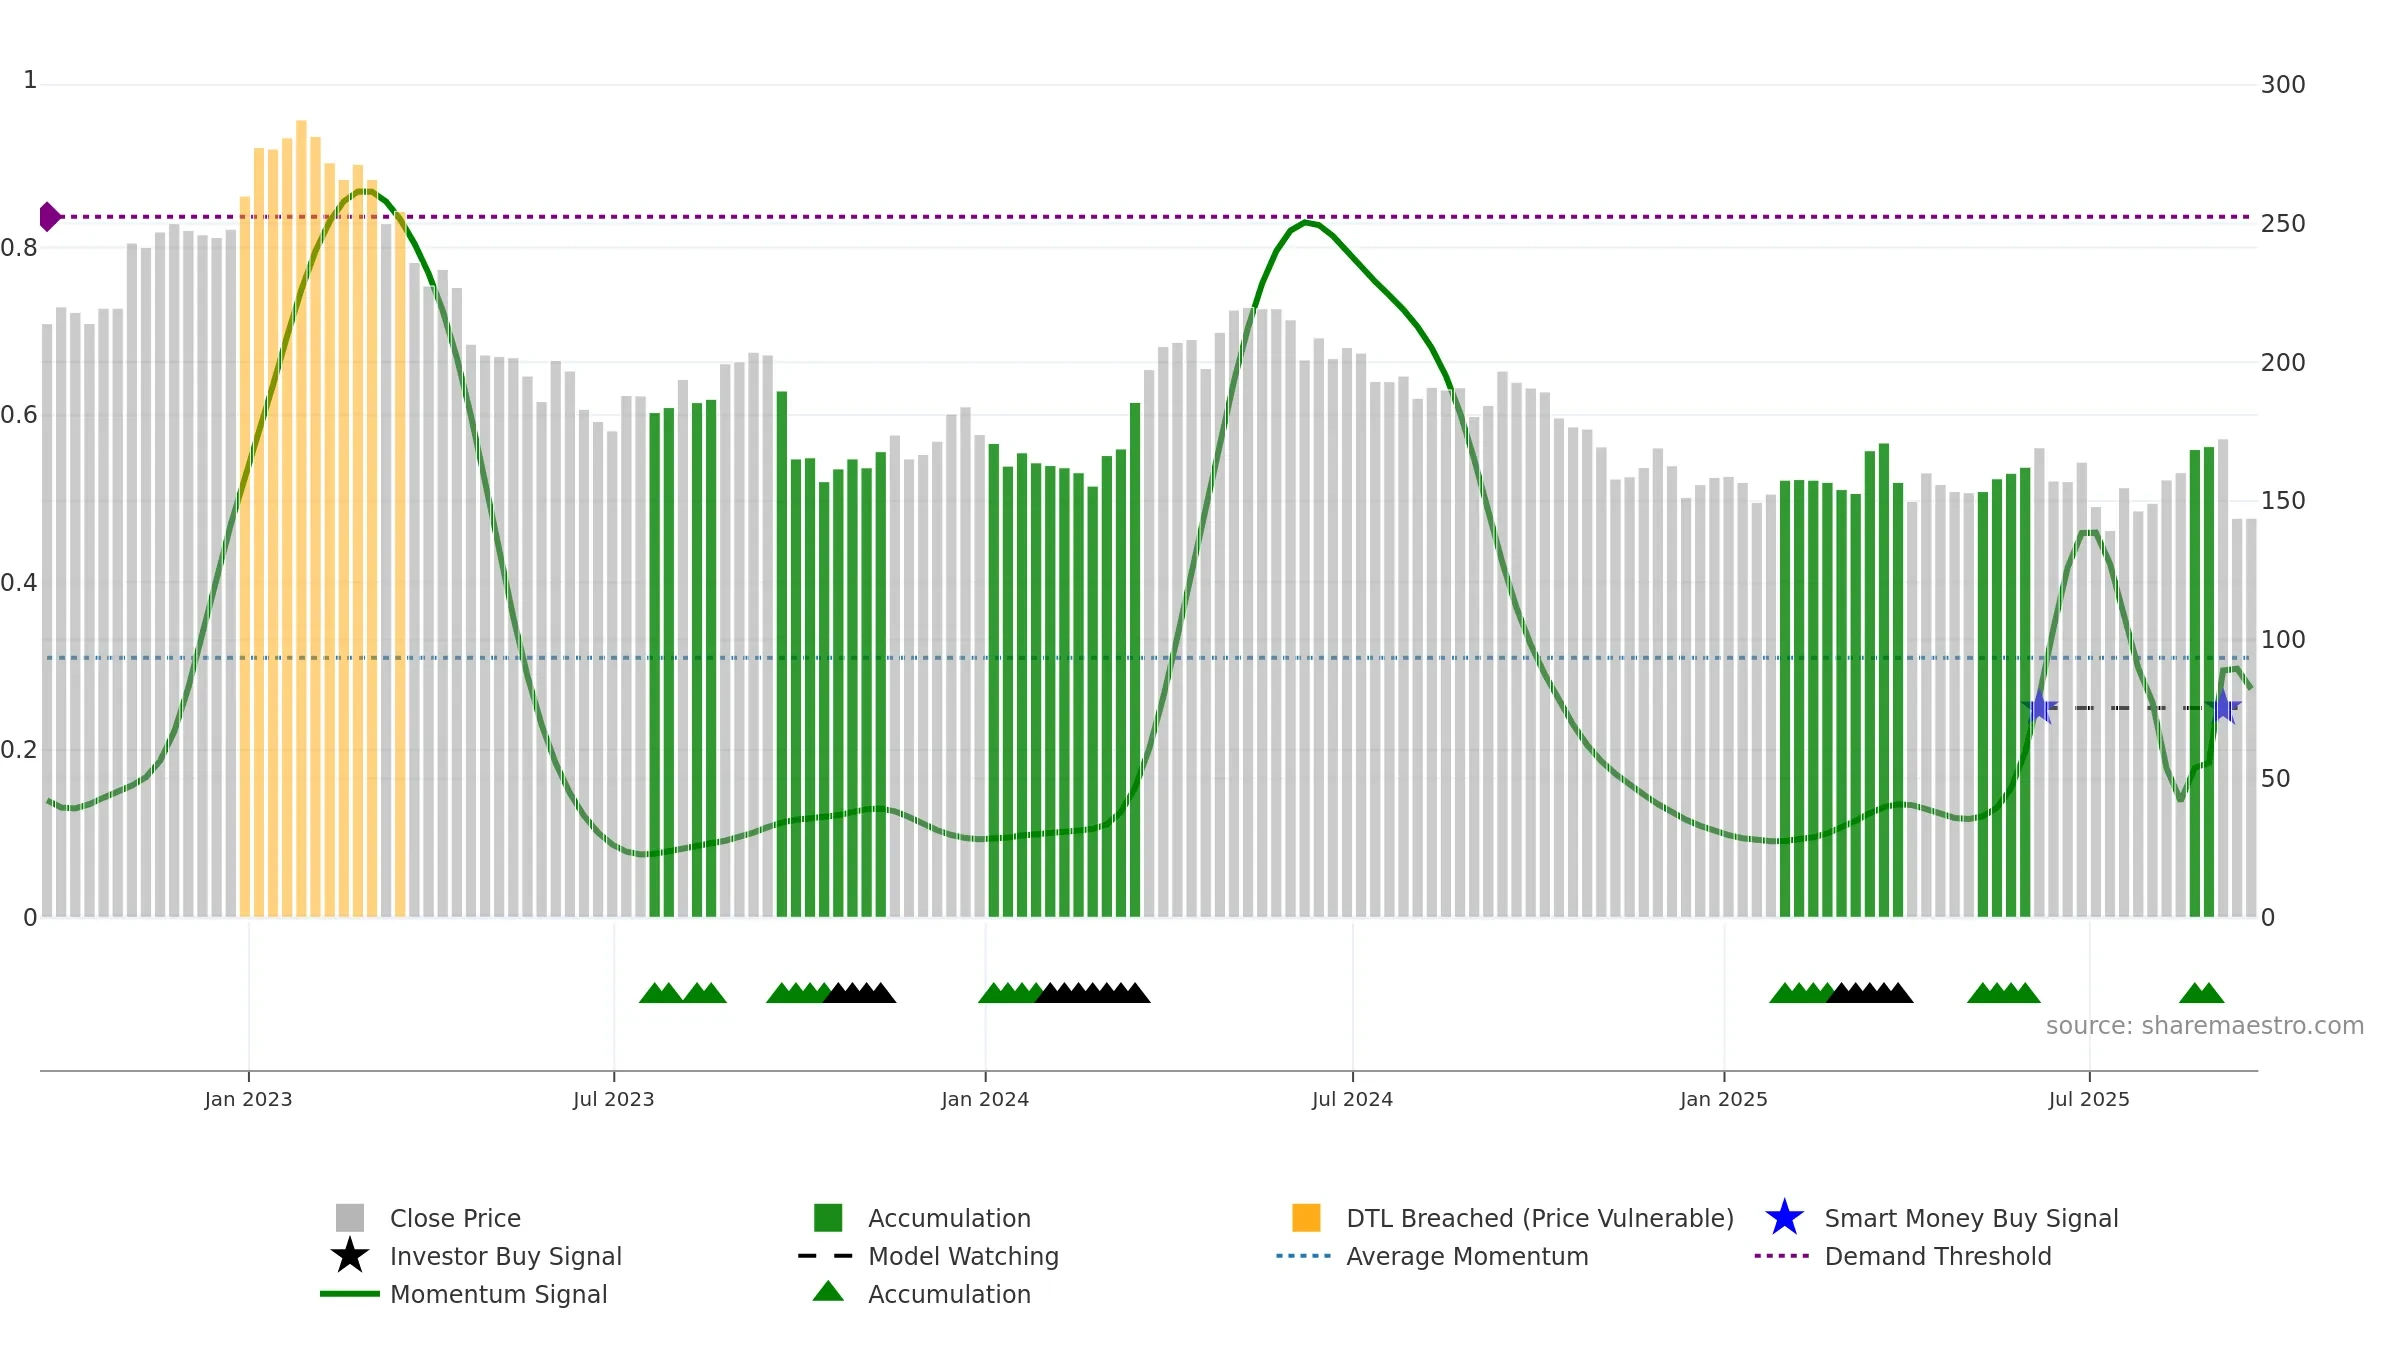Click the purple diamond marker on Demand Threshold line
The image size is (2400, 1350).
(49, 216)
